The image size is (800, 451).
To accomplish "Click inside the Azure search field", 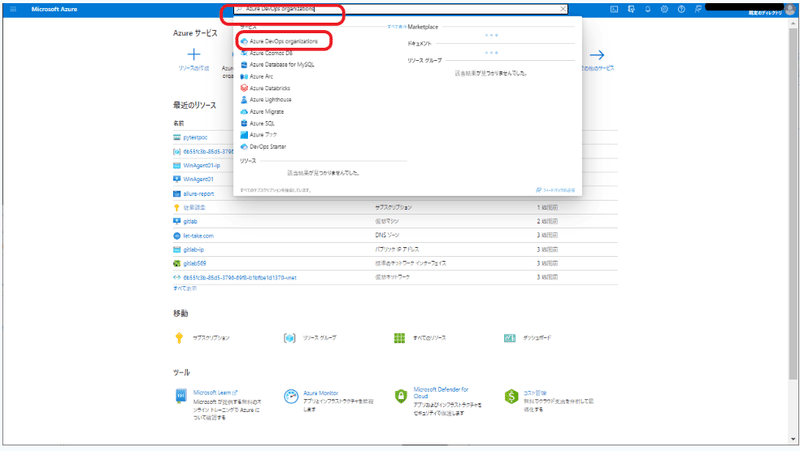I will coord(401,9).
